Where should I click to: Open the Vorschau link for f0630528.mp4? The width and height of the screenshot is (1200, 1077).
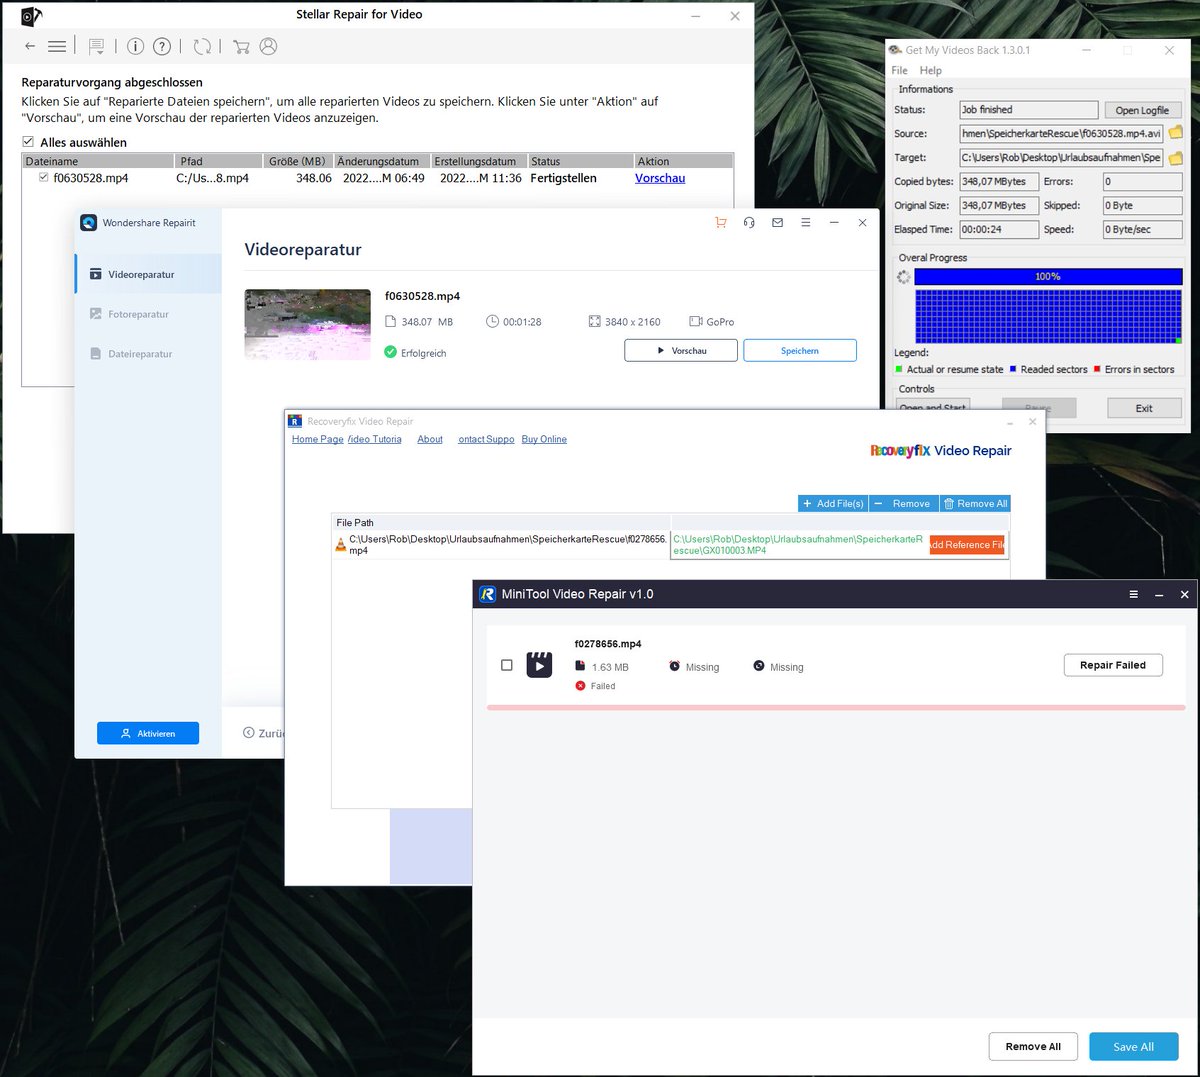[660, 178]
